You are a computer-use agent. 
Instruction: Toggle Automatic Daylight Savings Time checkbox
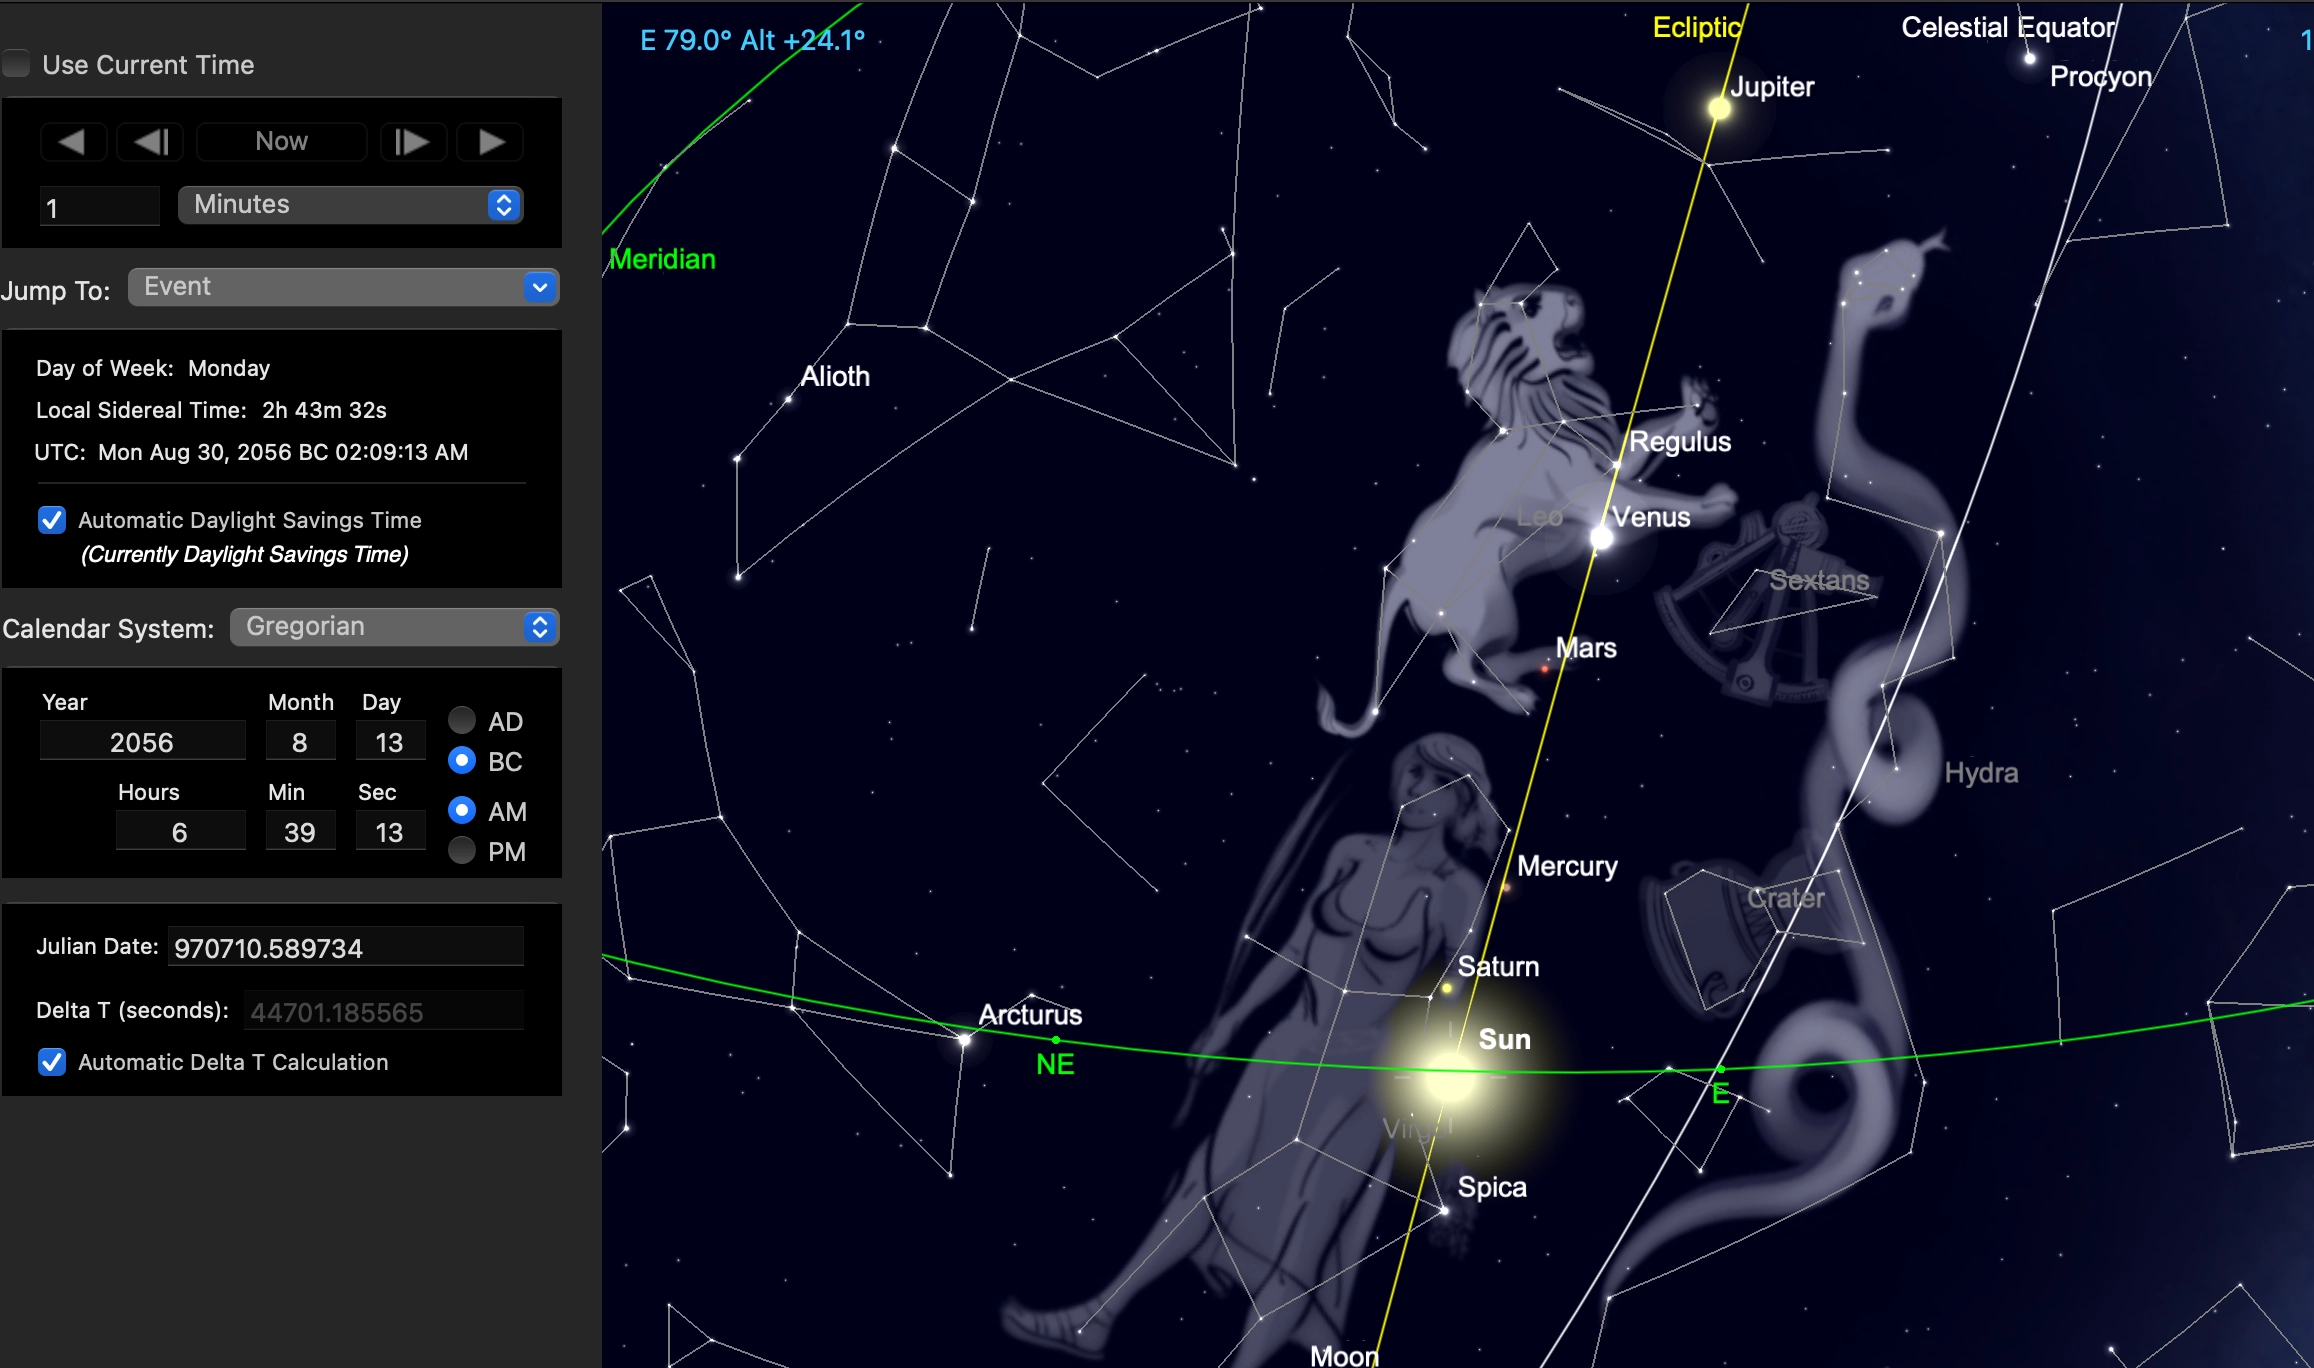[x=52, y=520]
